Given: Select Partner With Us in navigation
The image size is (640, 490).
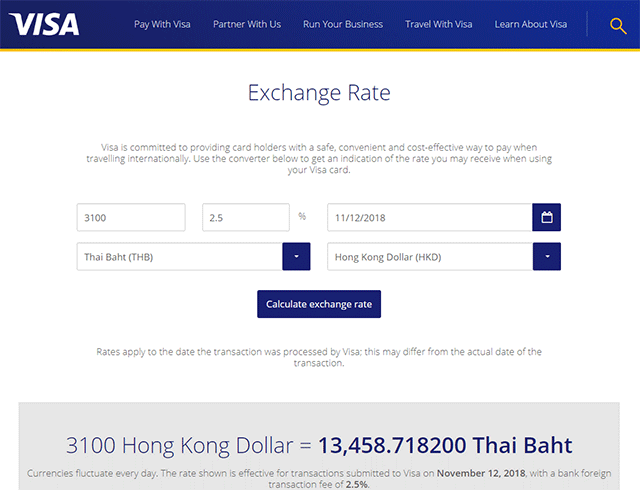Looking at the screenshot, I should [x=247, y=24].
